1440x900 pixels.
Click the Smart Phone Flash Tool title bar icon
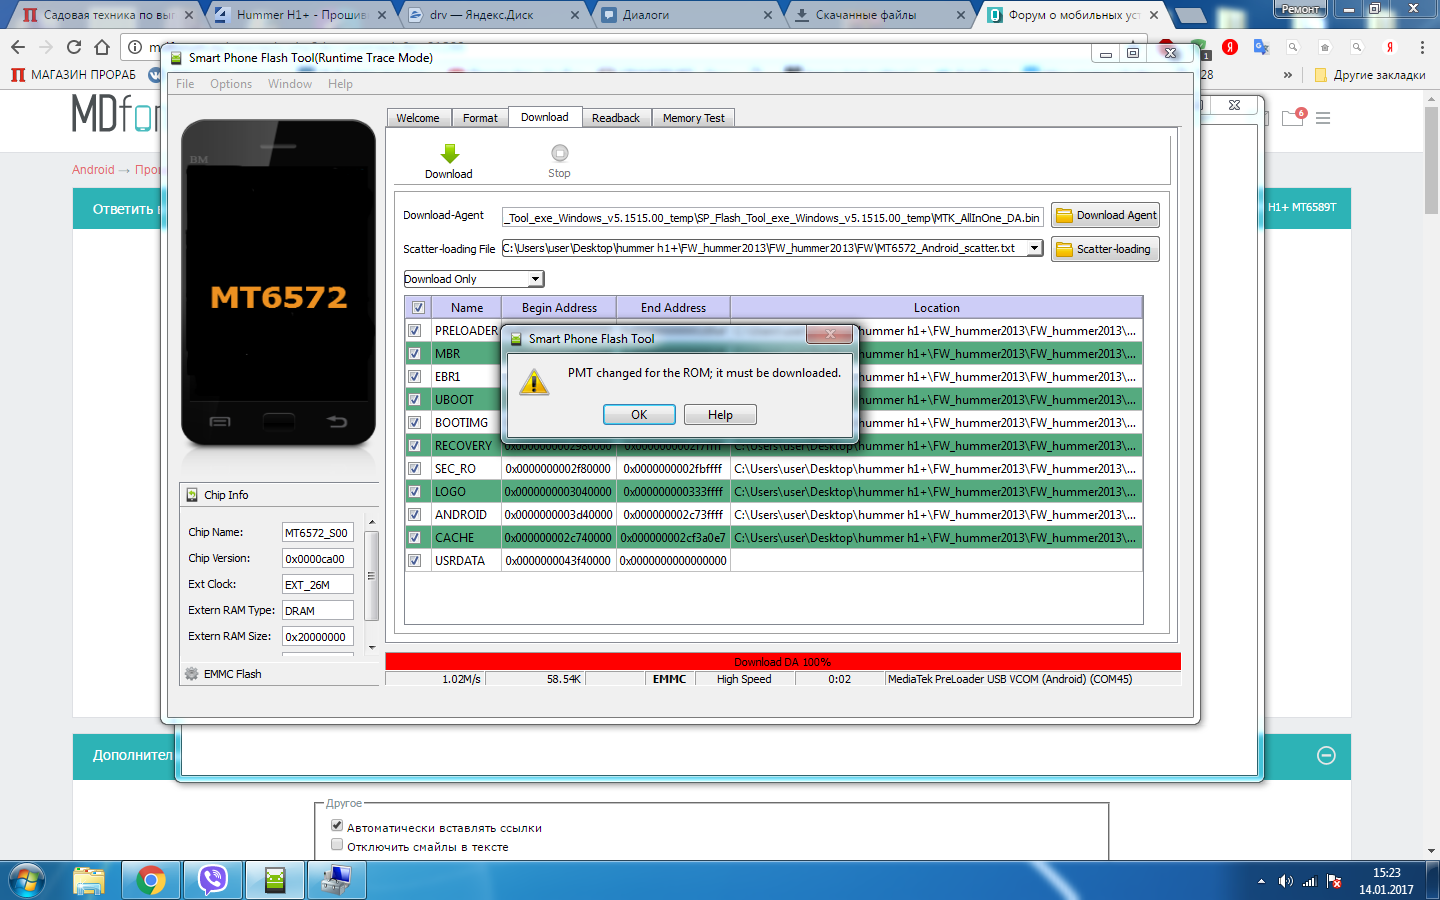(x=177, y=58)
